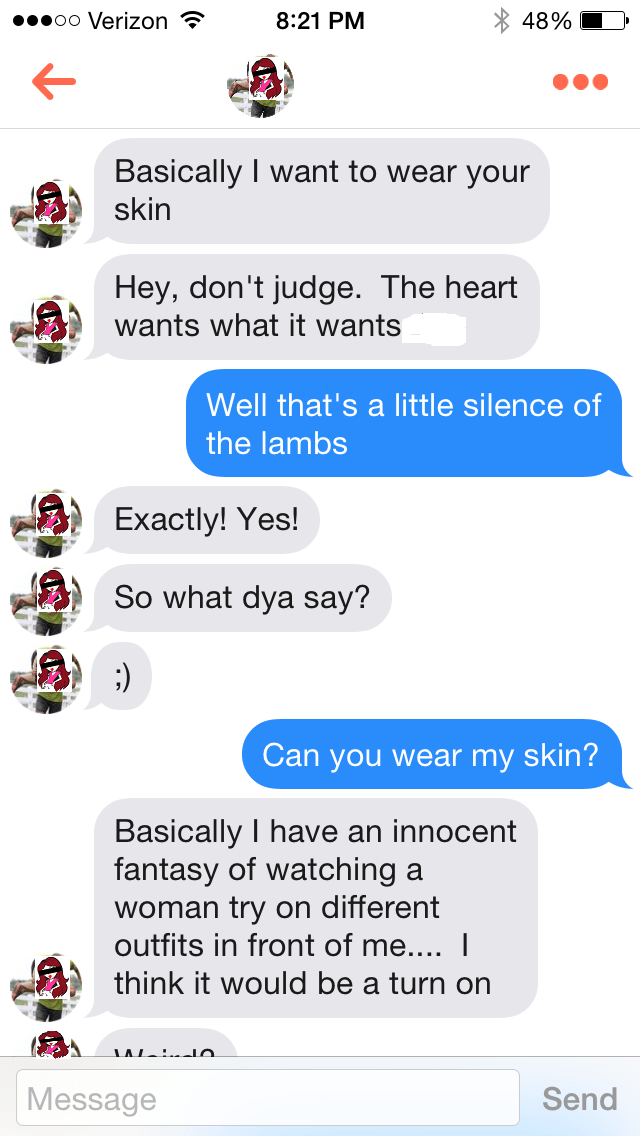The width and height of the screenshot is (640, 1136).
Task: Tap the ';)' message bubble
Action: click(x=122, y=676)
